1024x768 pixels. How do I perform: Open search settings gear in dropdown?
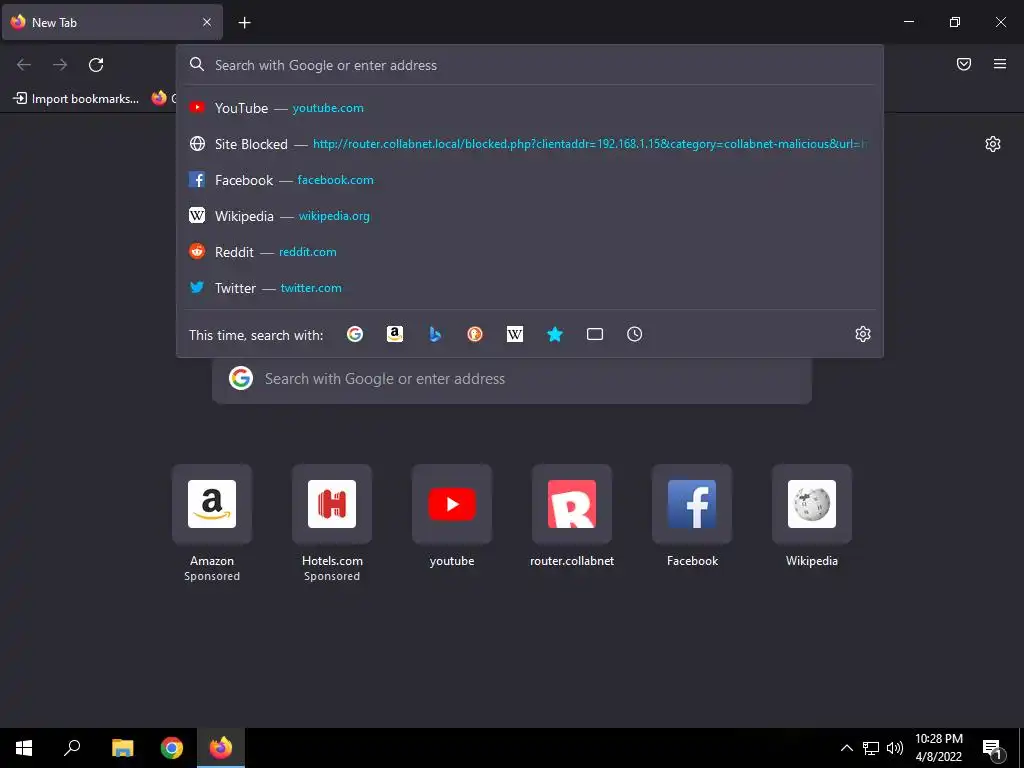(863, 334)
